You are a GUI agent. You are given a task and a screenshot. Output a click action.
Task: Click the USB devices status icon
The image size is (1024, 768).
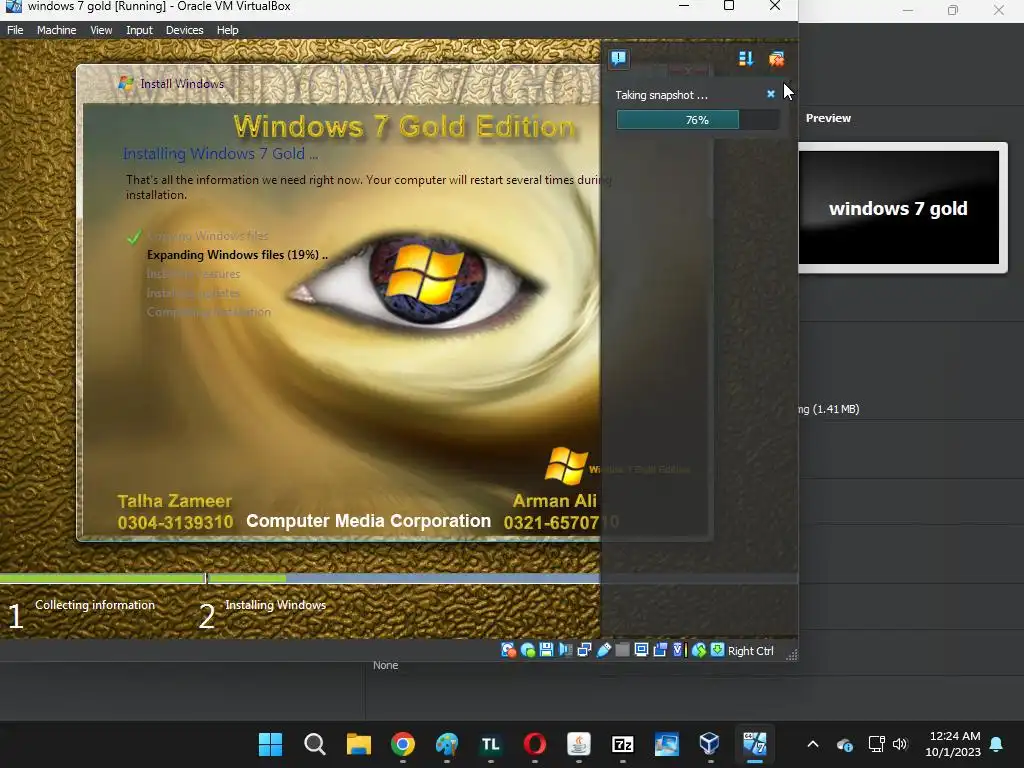coord(603,650)
